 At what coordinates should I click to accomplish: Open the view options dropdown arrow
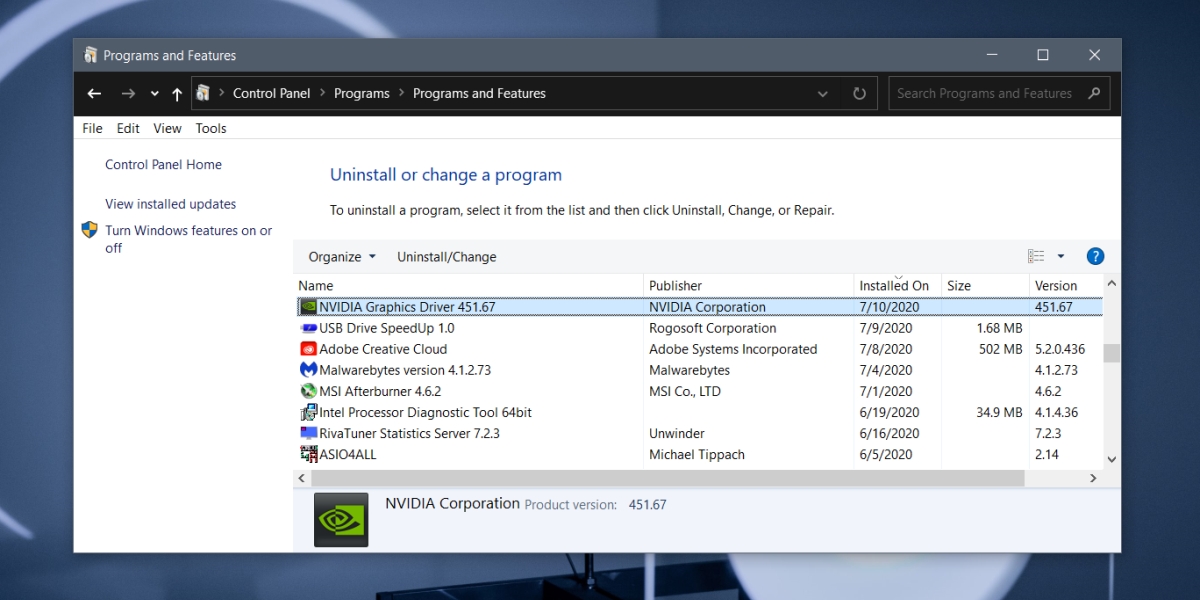click(x=1061, y=257)
